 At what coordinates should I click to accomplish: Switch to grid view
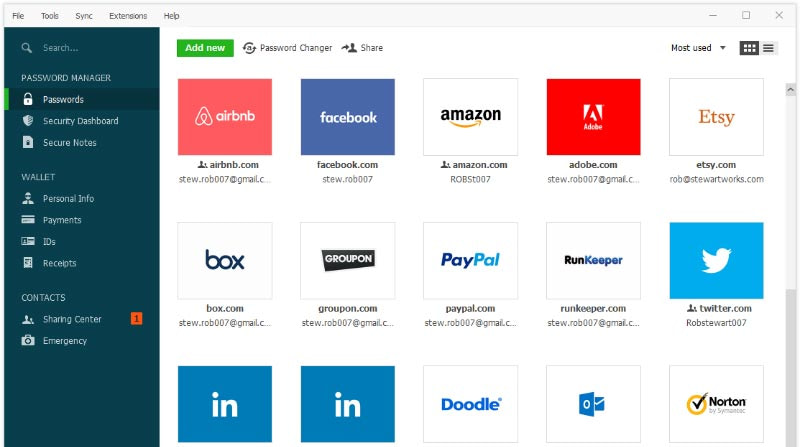pyautogui.click(x=749, y=48)
